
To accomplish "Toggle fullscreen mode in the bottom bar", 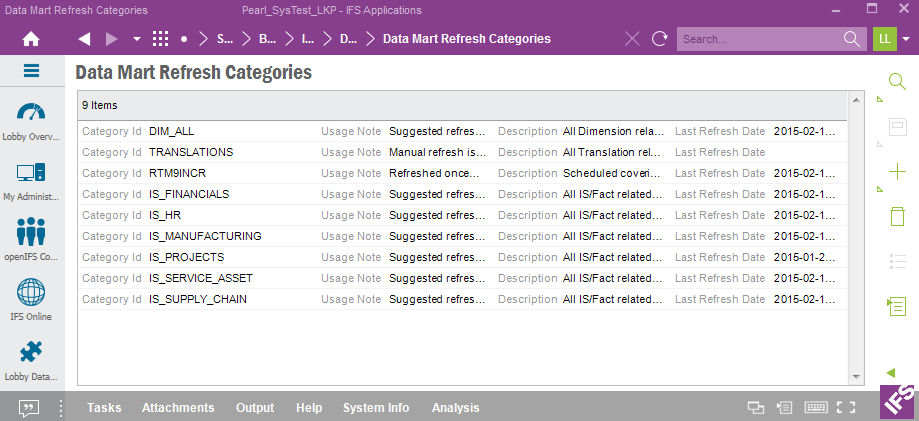I will (x=846, y=407).
